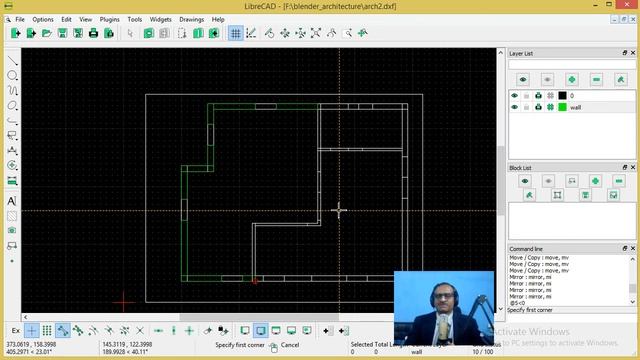640x360 pixels.
Task: Select the Polyline tool in left toolbar
Action: pyautogui.click(x=12, y=121)
